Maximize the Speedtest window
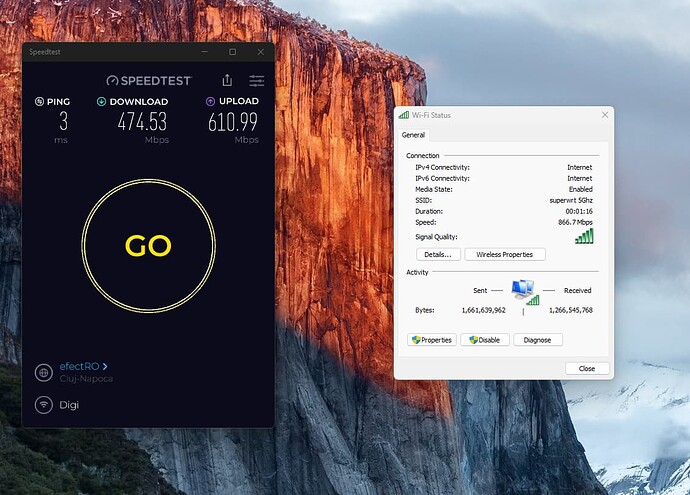This screenshot has width=690, height=495. pyautogui.click(x=232, y=52)
